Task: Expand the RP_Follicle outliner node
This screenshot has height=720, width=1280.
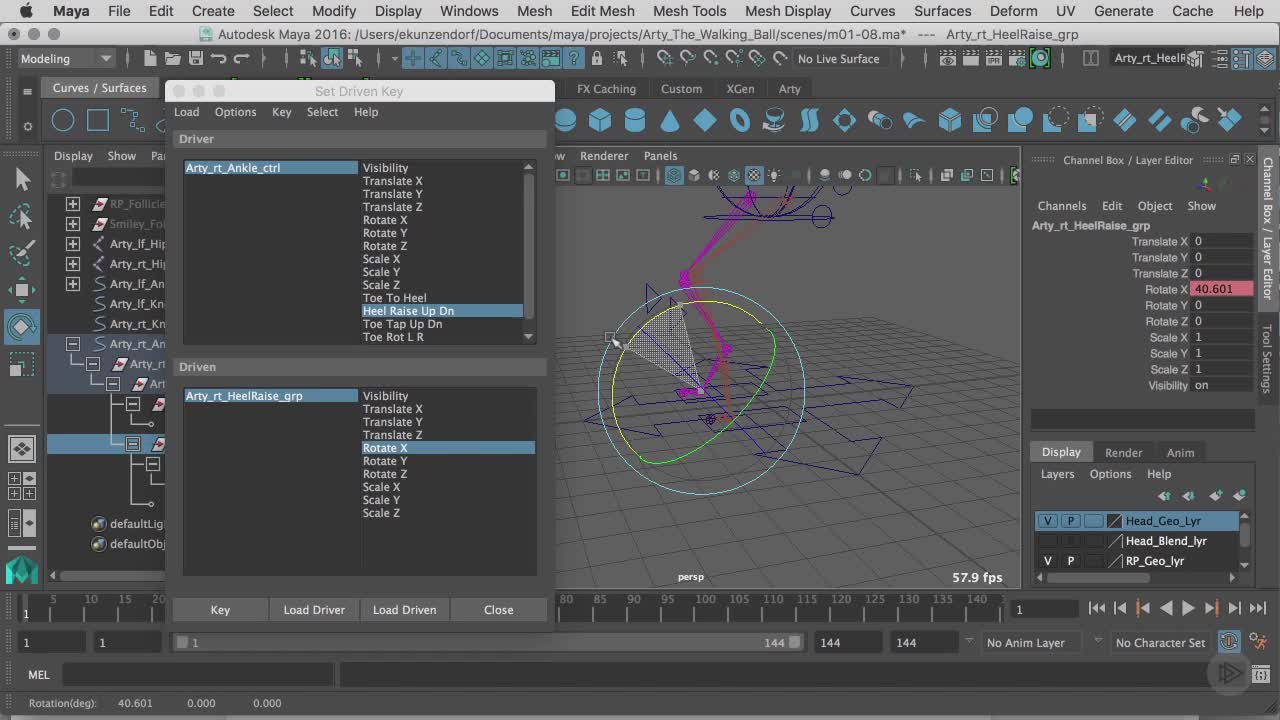Action: point(72,204)
